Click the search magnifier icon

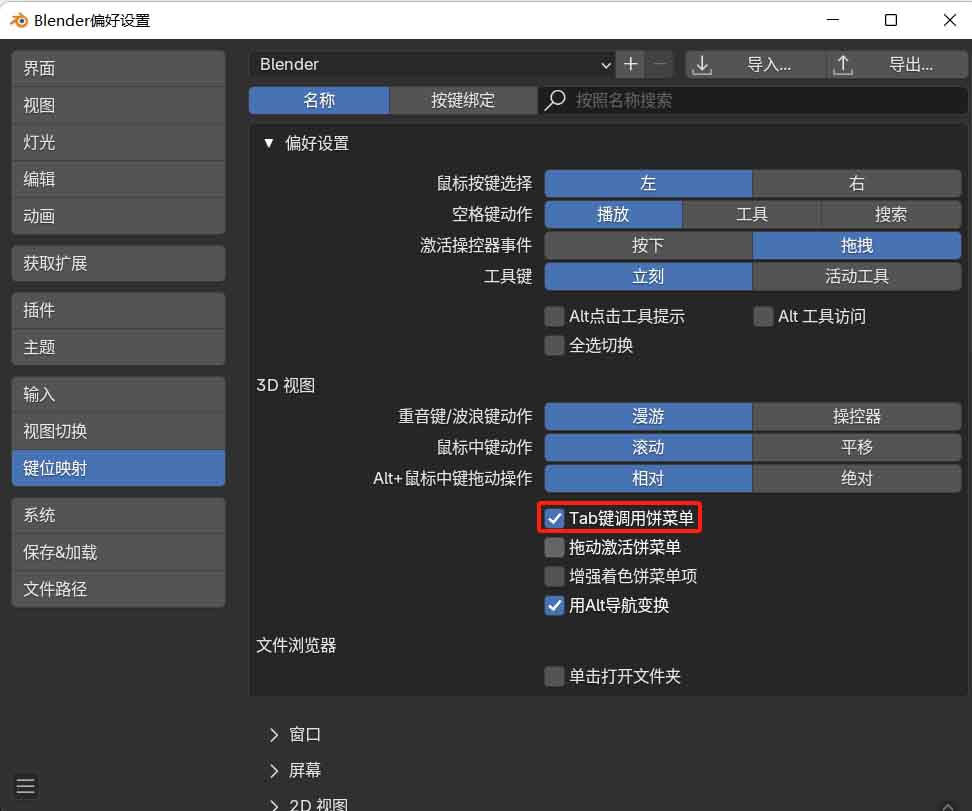555,100
